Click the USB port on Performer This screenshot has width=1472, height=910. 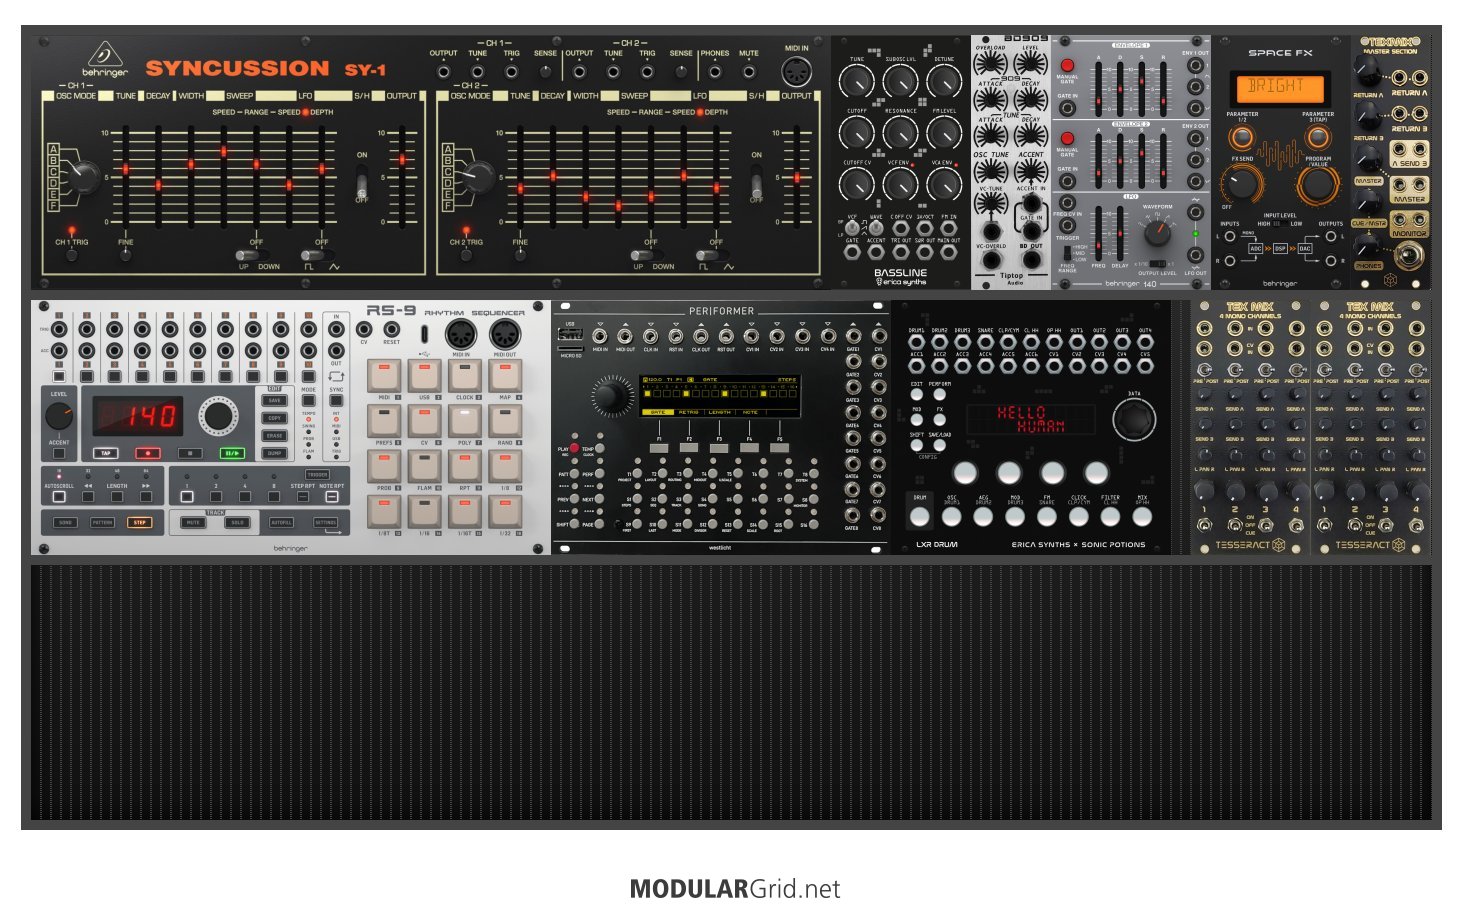point(571,334)
